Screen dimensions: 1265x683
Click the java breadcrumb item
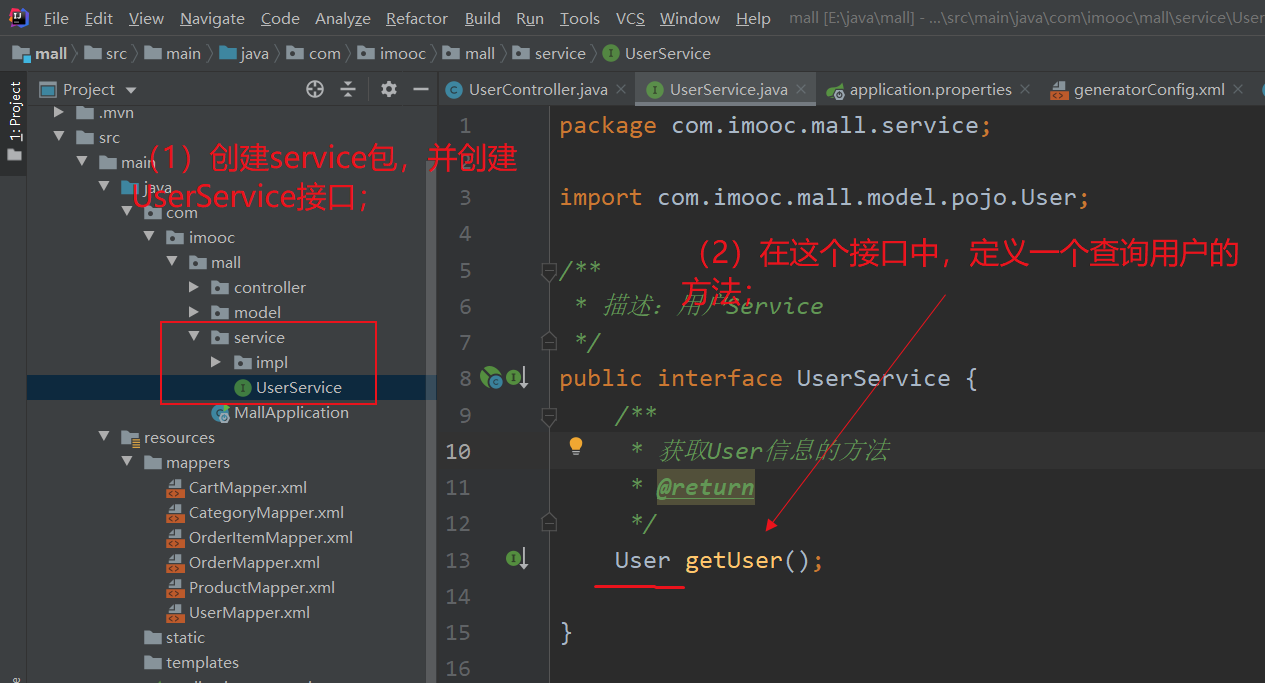click(x=244, y=53)
